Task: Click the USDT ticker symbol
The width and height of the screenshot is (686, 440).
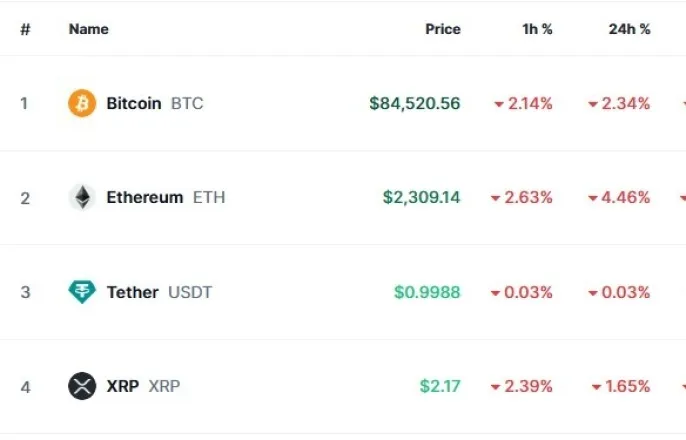Action: coord(190,292)
